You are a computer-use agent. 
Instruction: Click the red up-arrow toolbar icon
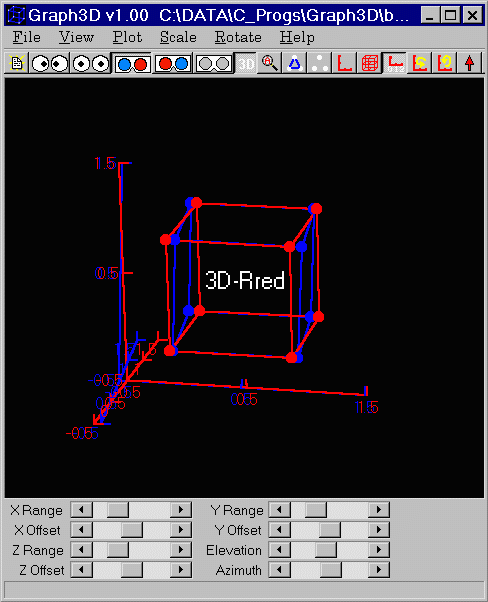[x=469, y=63]
